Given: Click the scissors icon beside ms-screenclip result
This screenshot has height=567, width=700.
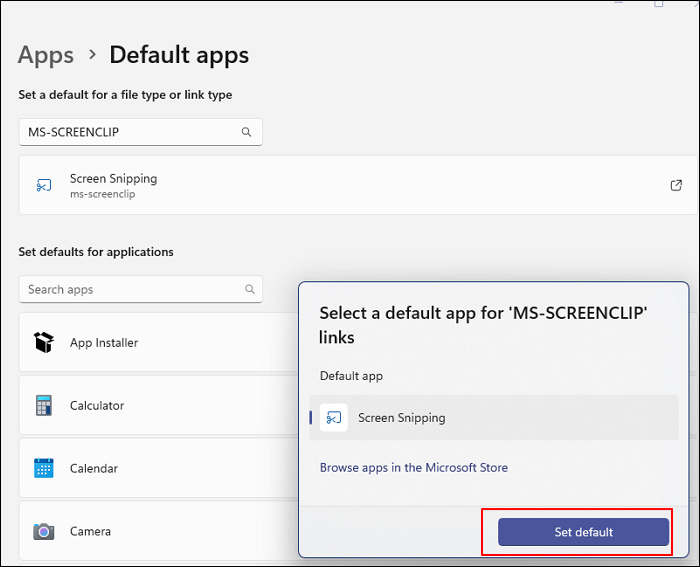Looking at the screenshot, I should coord(43,185).
